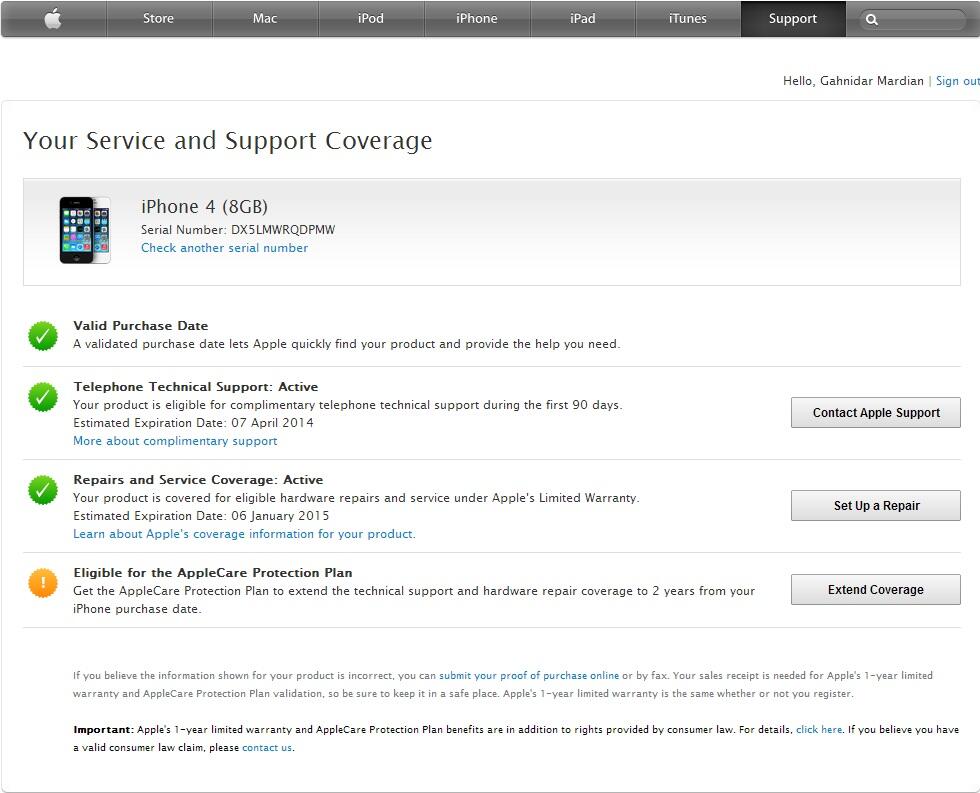Click orange warning icon beside AppleCare eligibility
Image resolution: width=980 pixels, height=793 pixels.
pos(42,583)
